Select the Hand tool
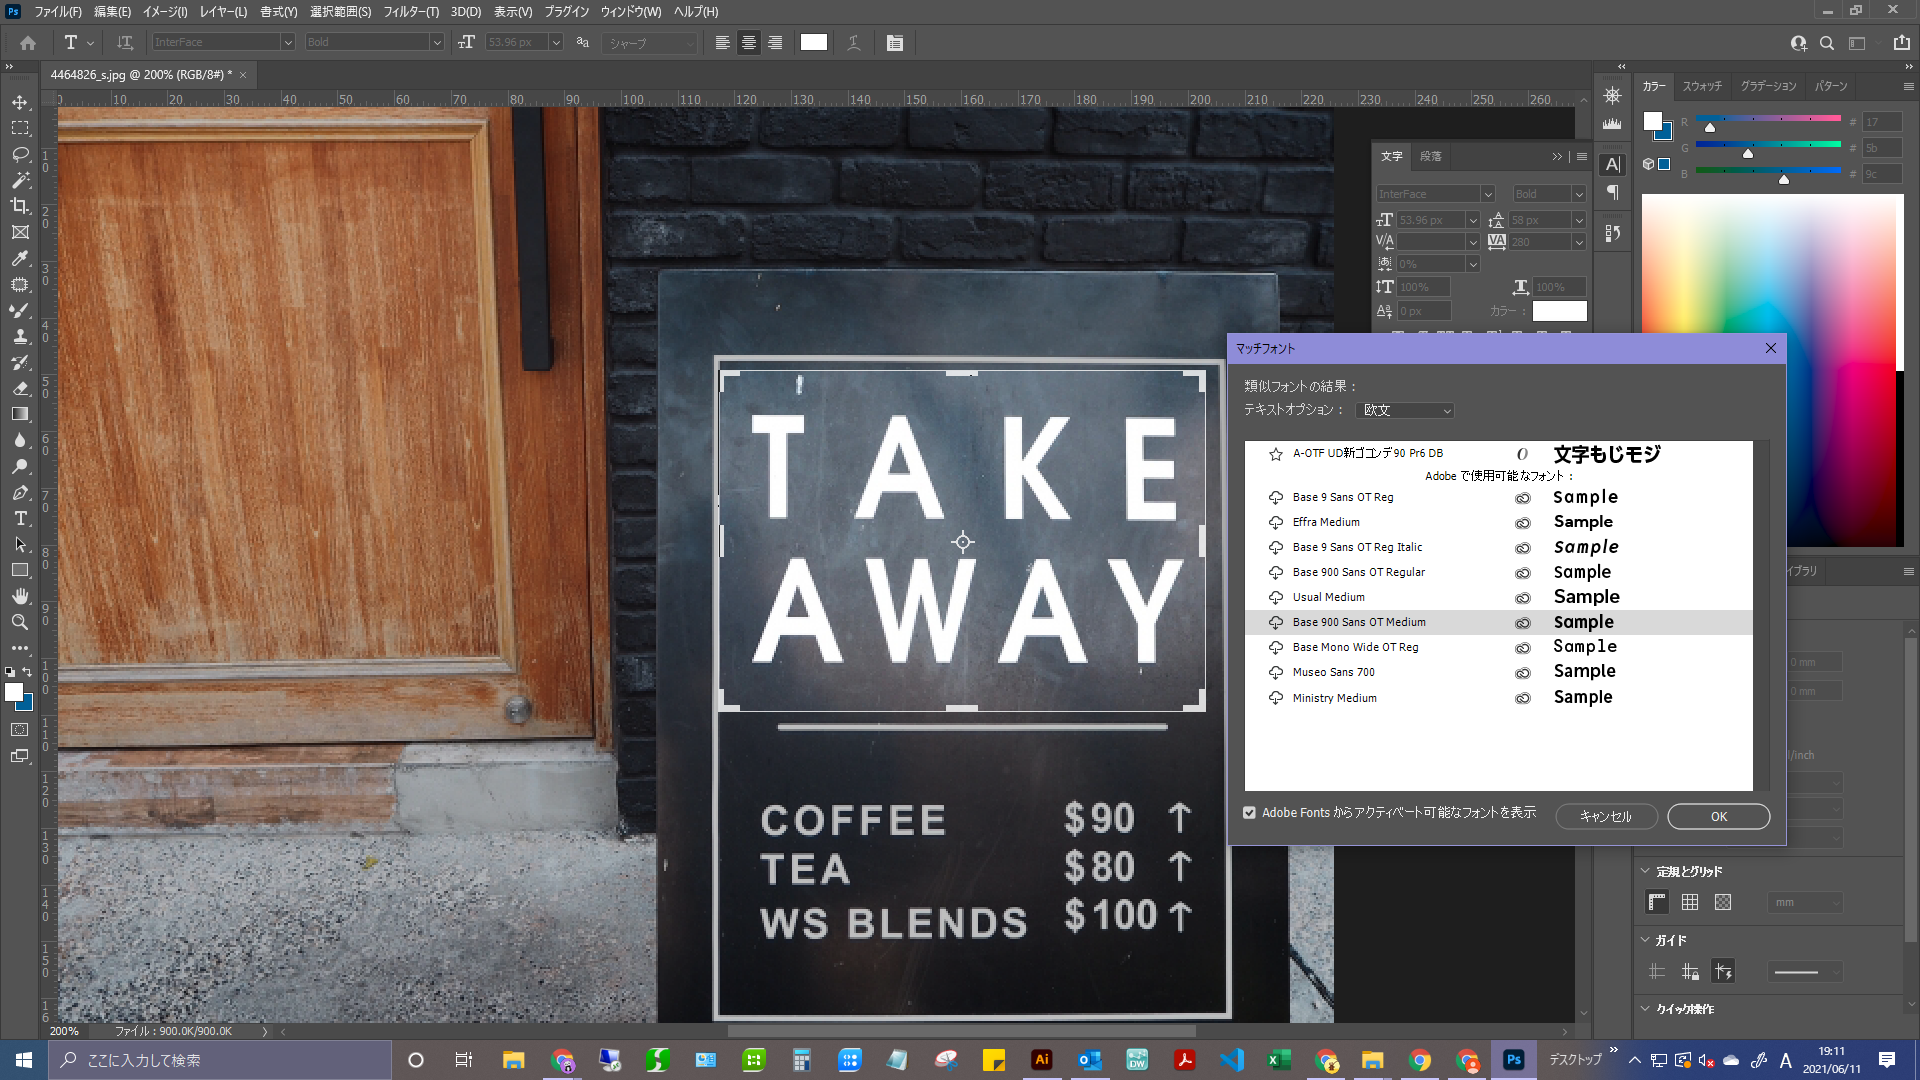The image size is (1920, 1080). click(x=20, y=596)
